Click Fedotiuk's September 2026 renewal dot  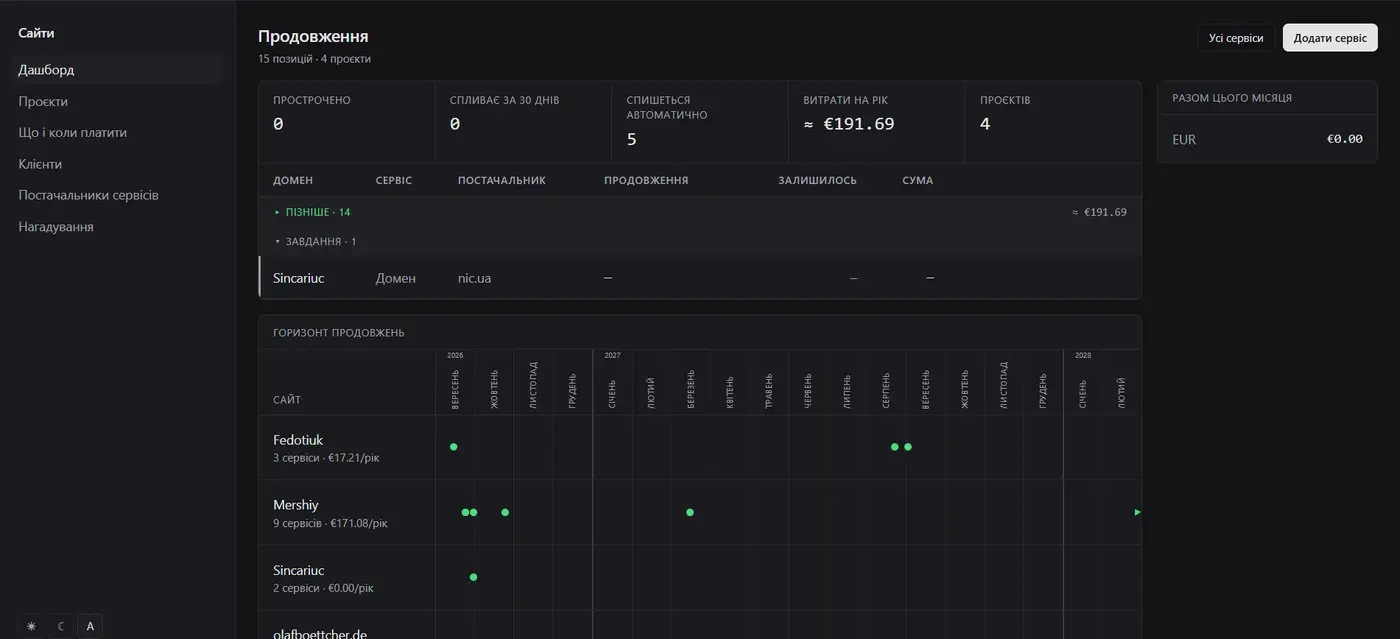(x=453, y=447)
